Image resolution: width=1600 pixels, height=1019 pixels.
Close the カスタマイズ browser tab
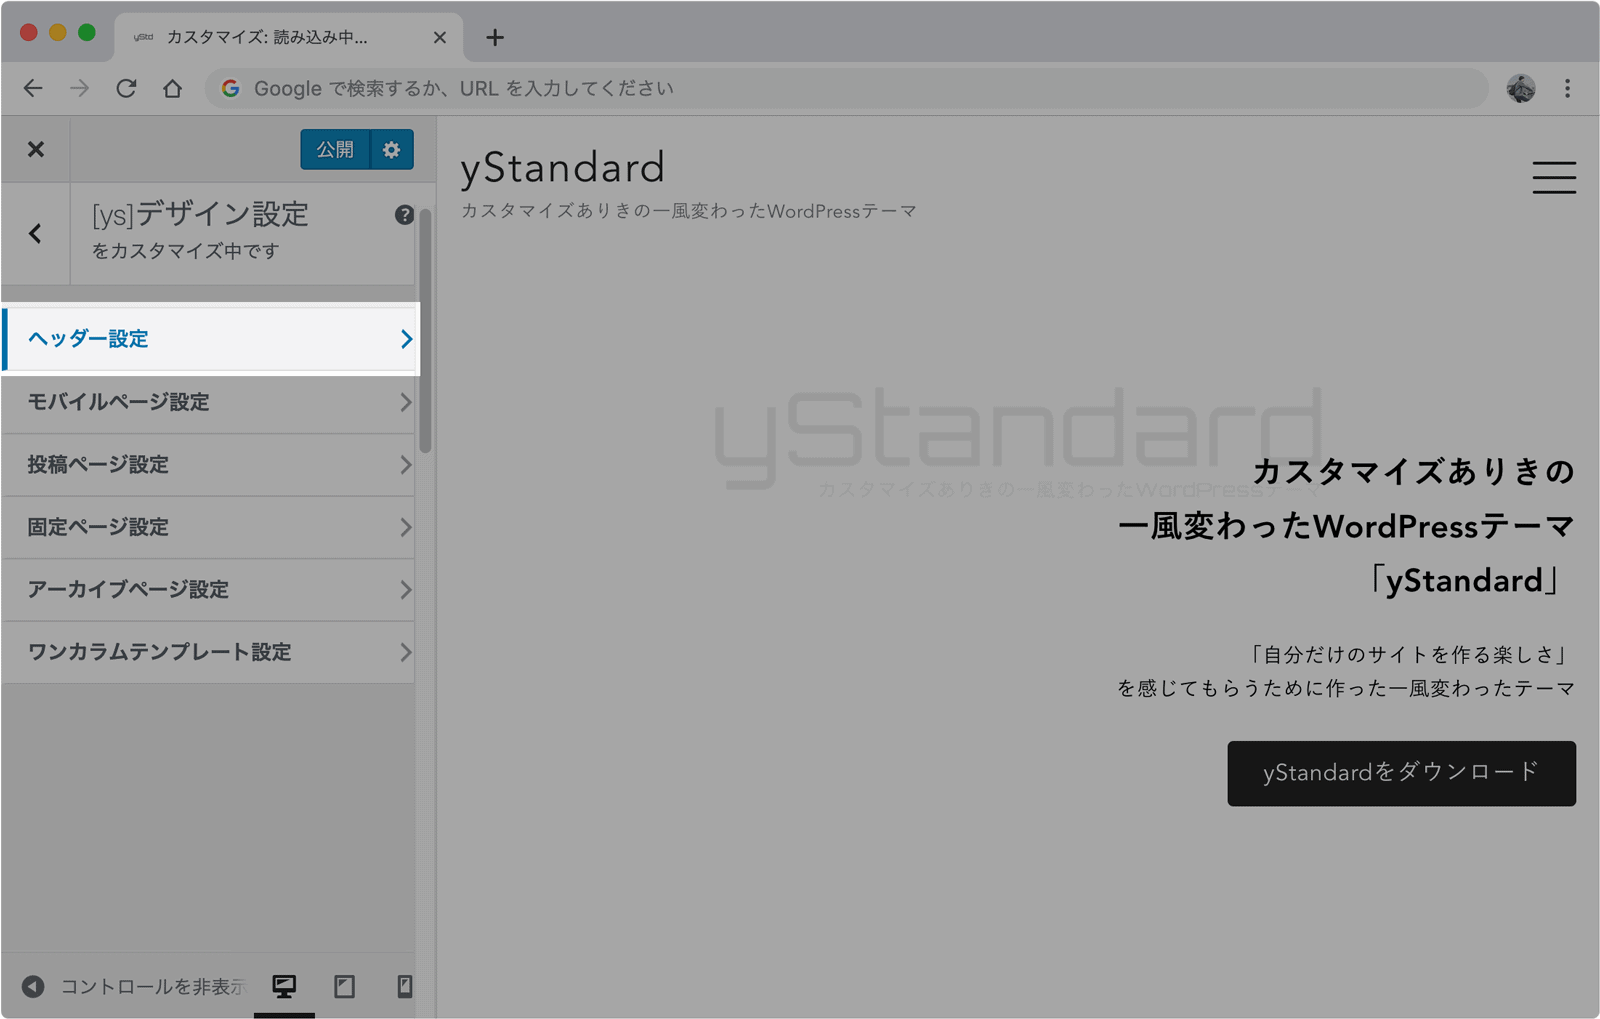[x=440, y=38]
